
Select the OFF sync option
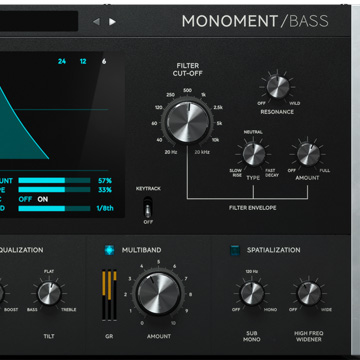(x=25, y=199)
